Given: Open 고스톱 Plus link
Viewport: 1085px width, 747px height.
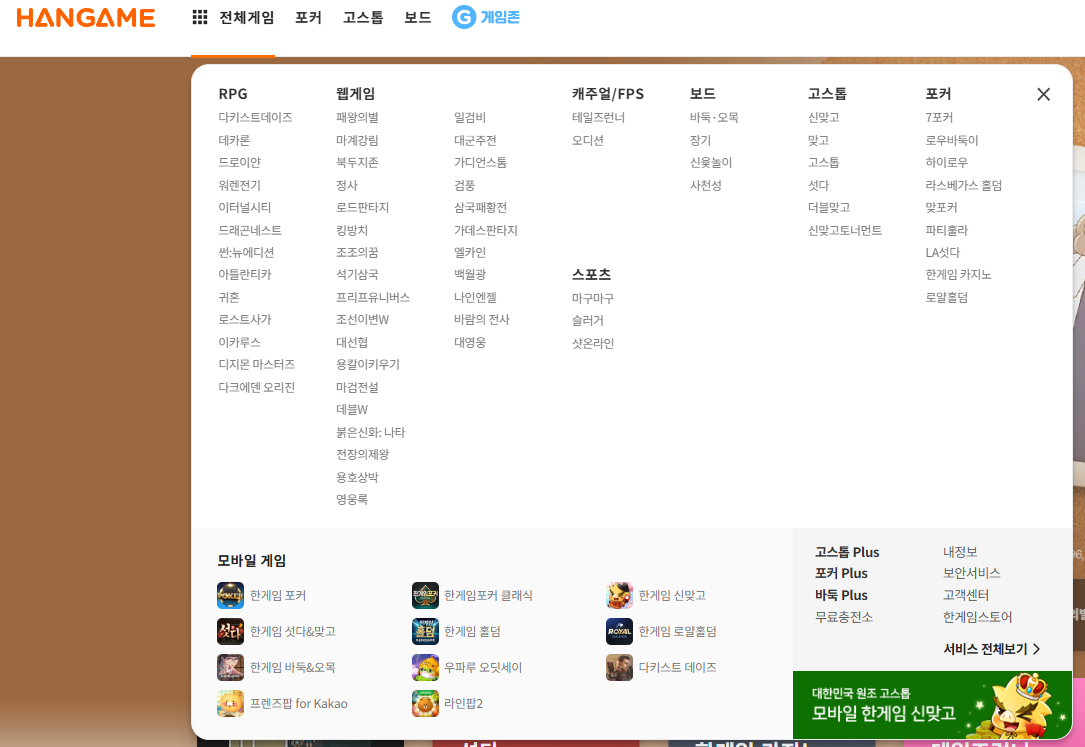Looking at the screenshot, I should (x=847, y=552).
